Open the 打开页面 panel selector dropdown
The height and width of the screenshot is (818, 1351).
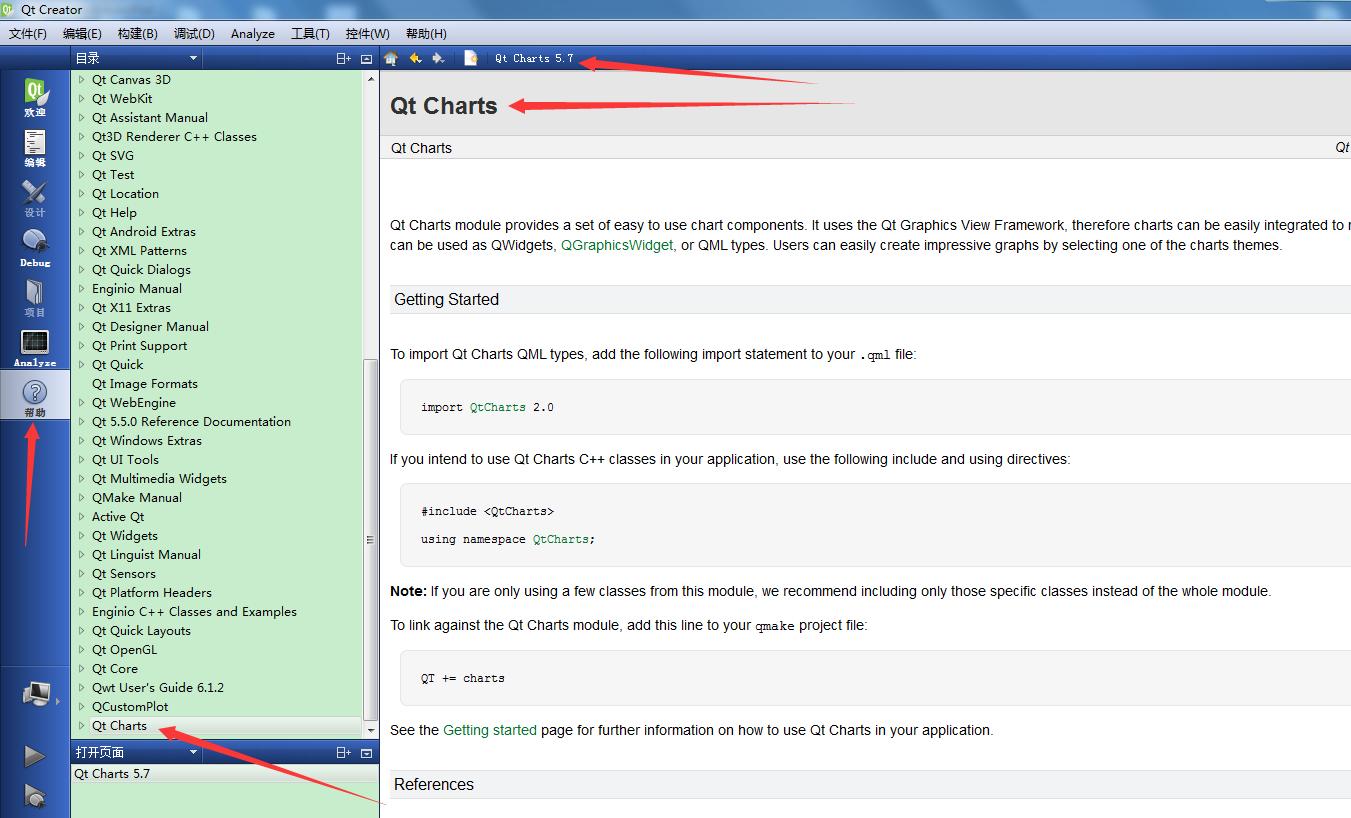click(137, 752)
